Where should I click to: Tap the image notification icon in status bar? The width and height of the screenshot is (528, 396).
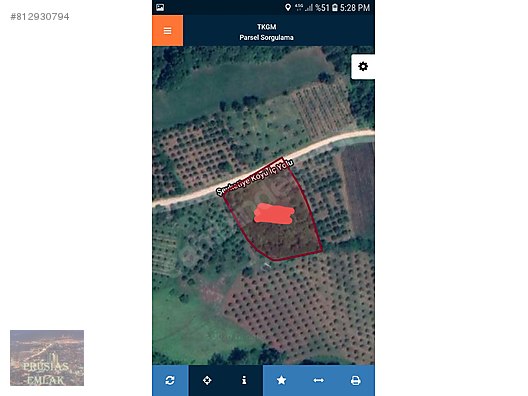click(160, 7)
